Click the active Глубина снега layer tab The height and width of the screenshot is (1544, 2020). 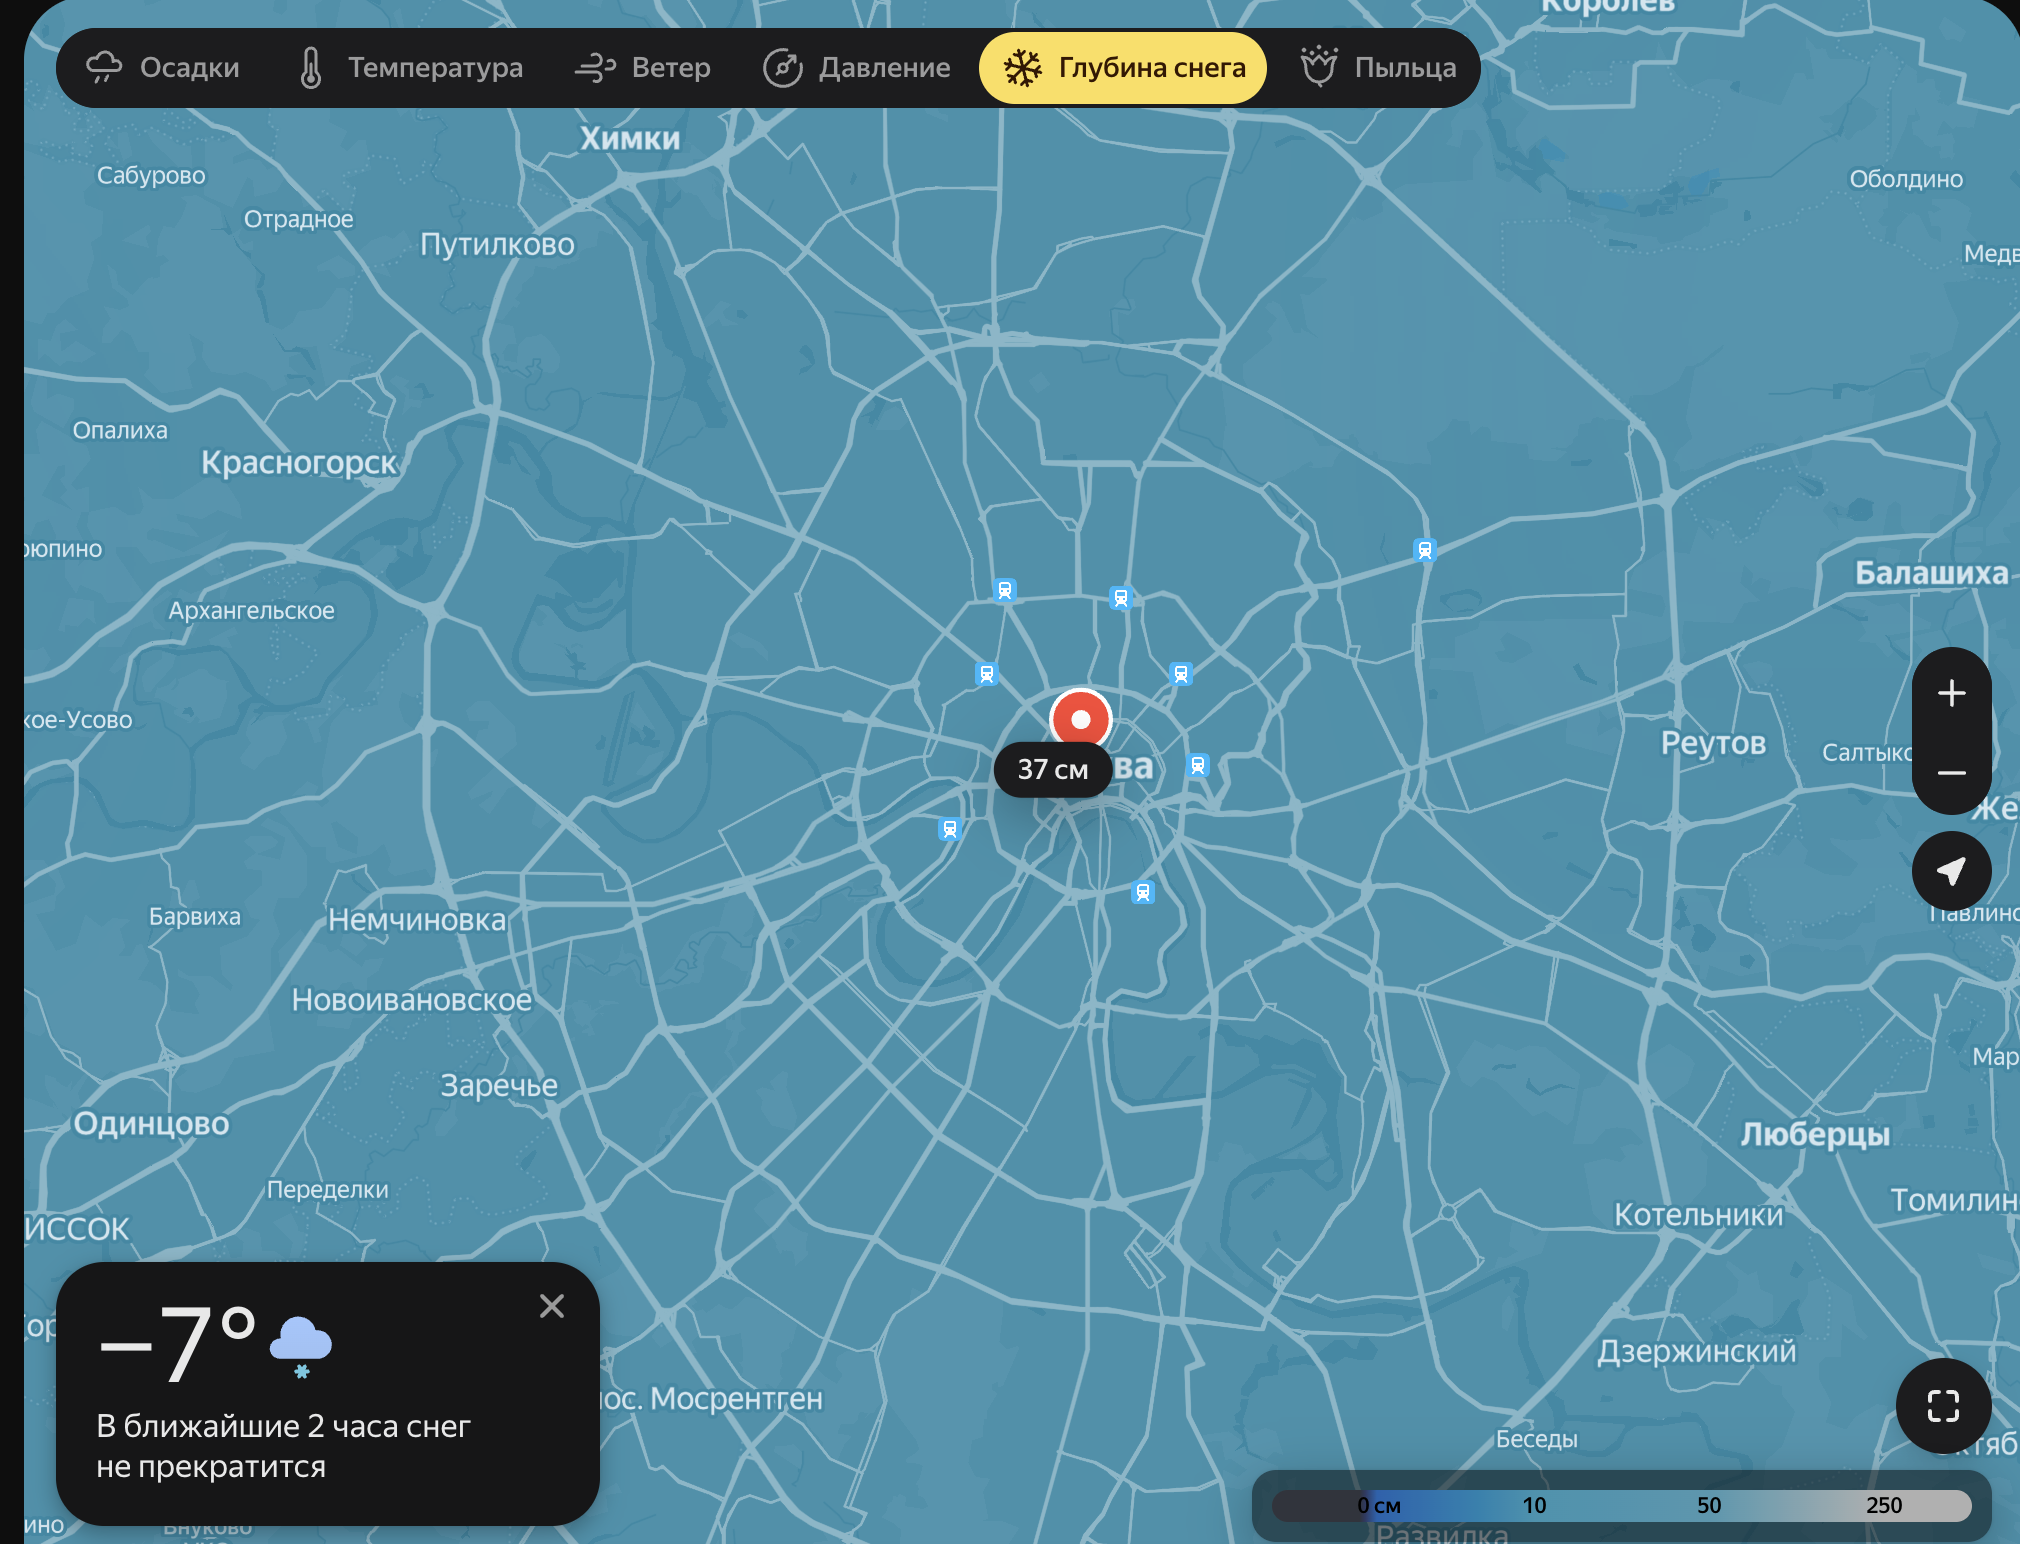(1123, 68)
